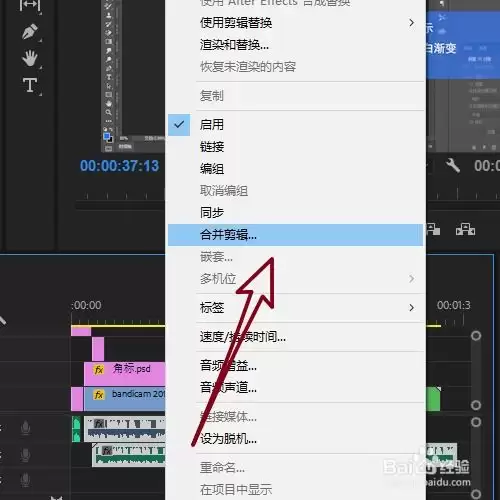Select the lower audio clip waveform

pyautogui.click(x=129, y=455)
